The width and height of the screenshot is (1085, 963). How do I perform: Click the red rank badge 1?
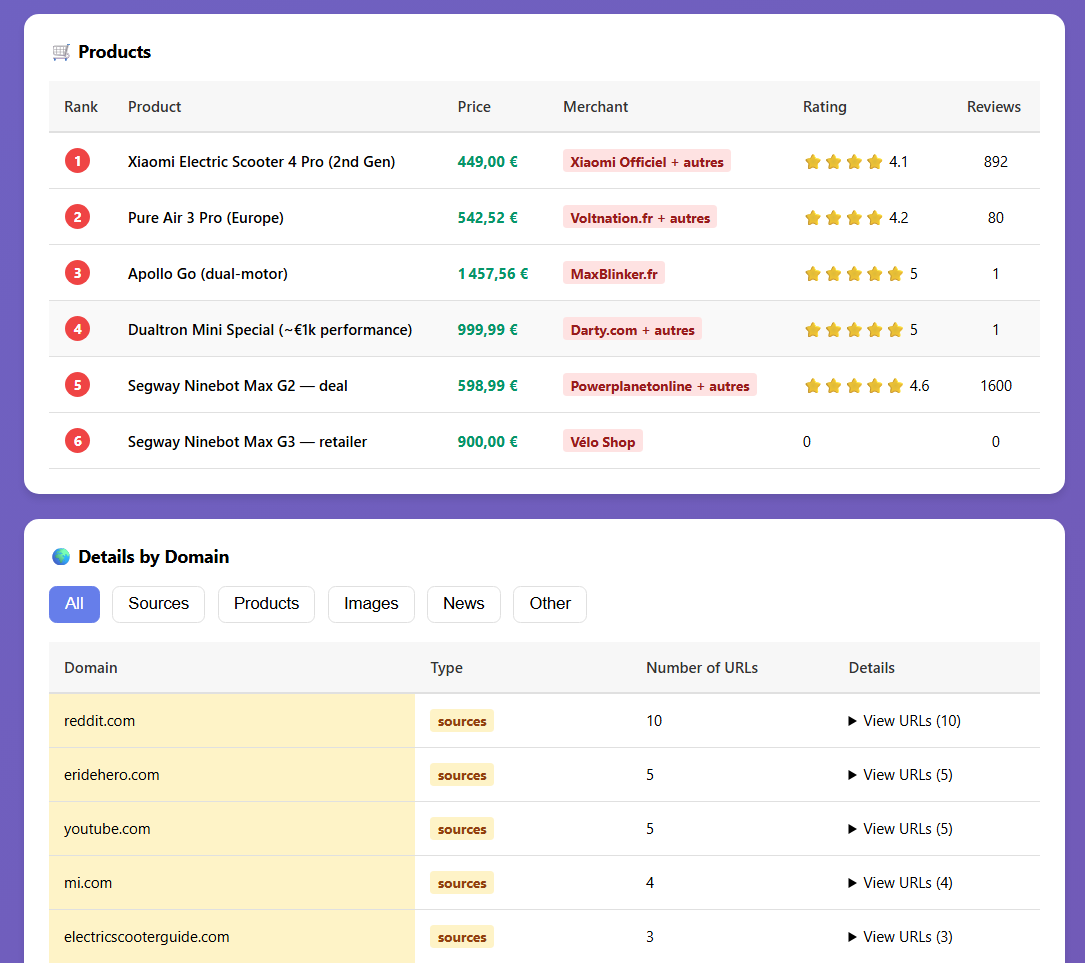77,161
